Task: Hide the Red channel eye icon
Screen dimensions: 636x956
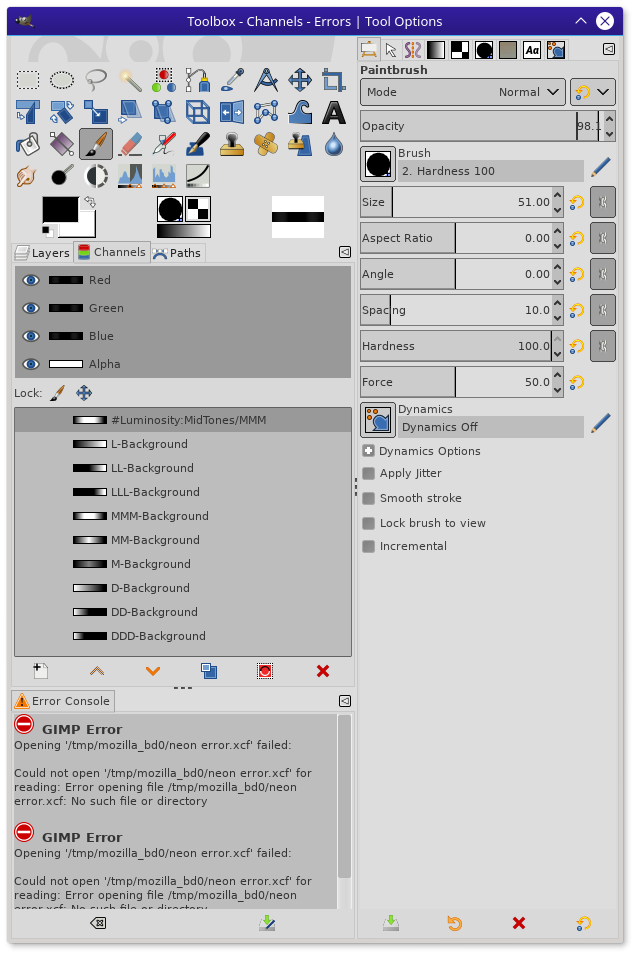Action: [30, 280]
